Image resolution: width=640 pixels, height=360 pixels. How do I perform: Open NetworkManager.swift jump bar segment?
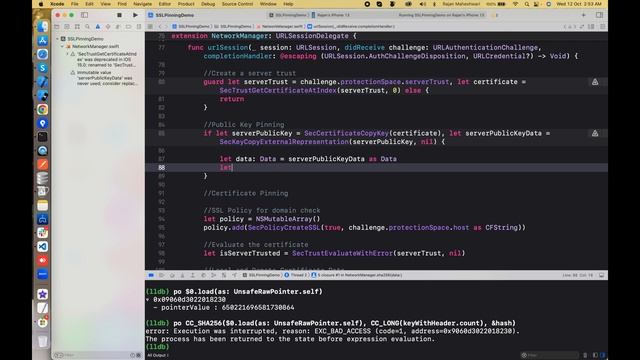280,27
